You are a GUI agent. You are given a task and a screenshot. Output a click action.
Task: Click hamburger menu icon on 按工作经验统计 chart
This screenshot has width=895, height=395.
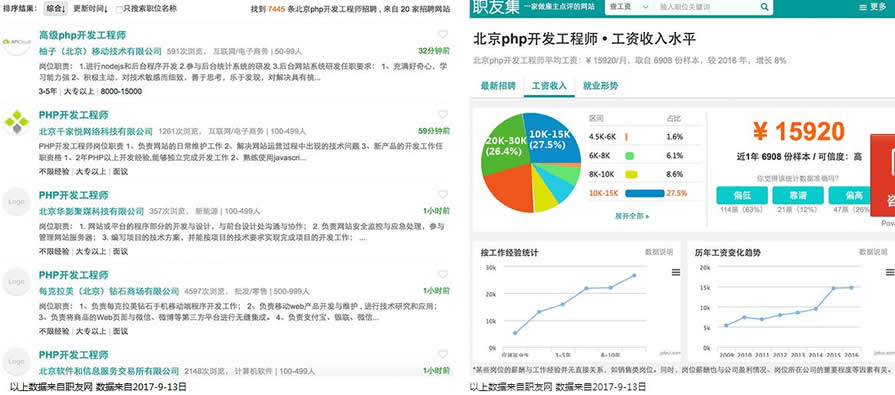(676, 272)
